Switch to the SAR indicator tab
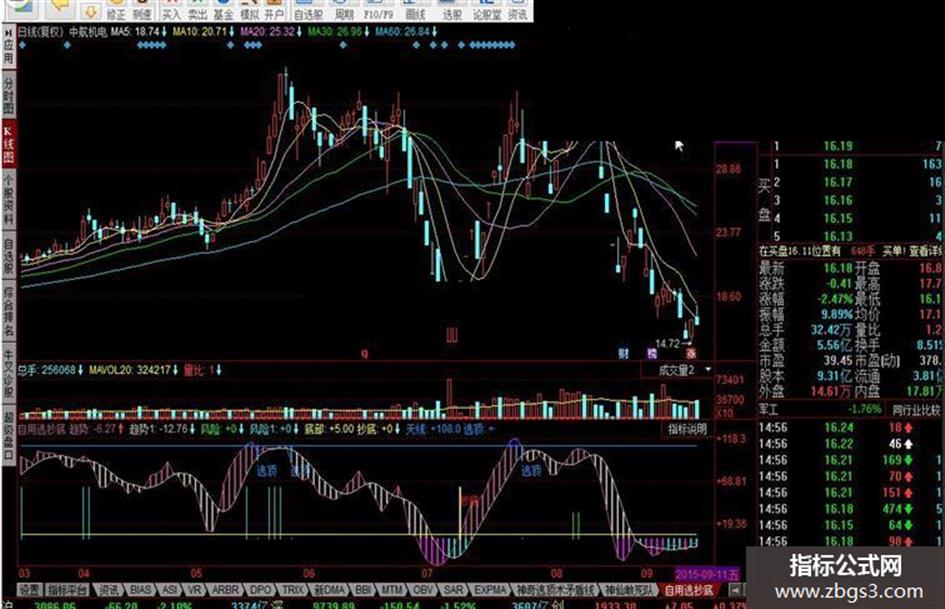This screenshot has width=945, height=609. coord(453,589)
